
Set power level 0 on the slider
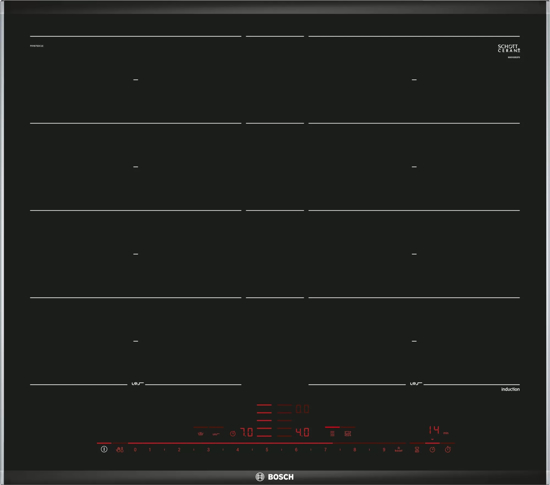pyautogui.click(x=135, y=450)
